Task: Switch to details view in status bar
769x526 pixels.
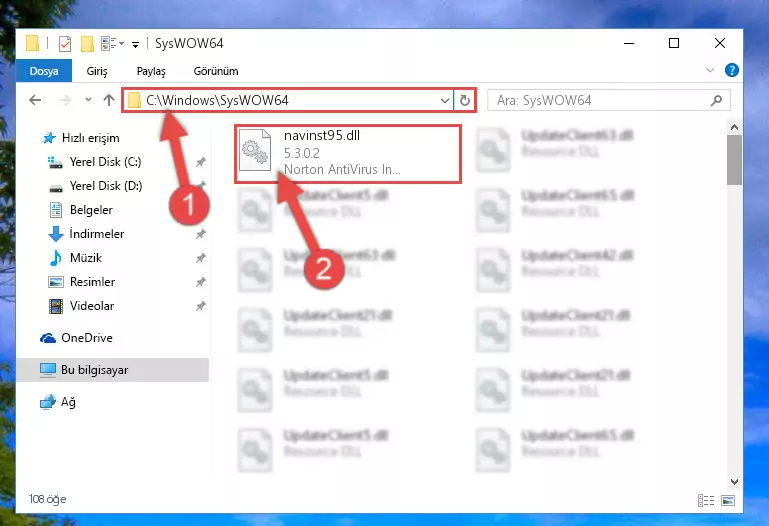Action: 706,501
